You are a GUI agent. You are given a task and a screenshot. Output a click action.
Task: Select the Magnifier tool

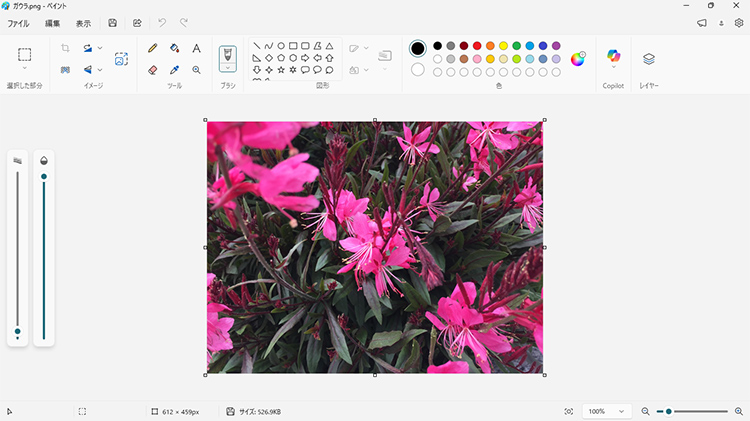point(196,70)
